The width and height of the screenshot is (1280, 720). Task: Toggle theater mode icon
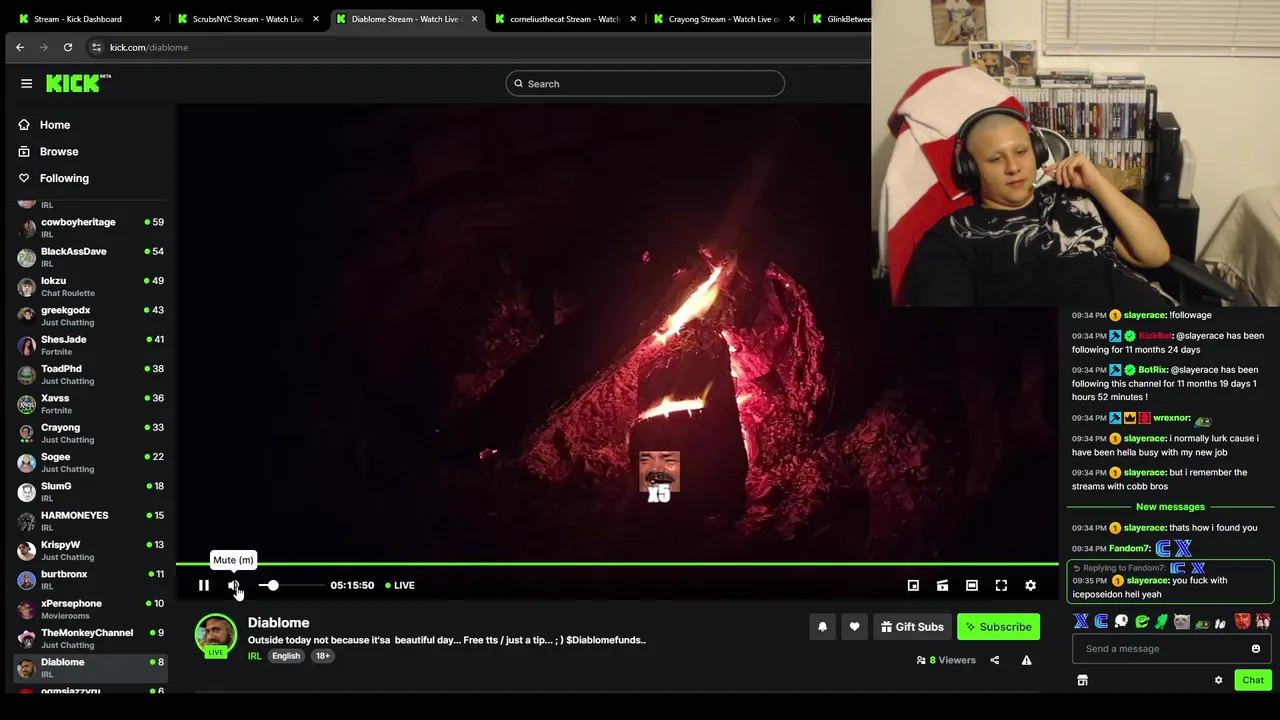(972, 585)
